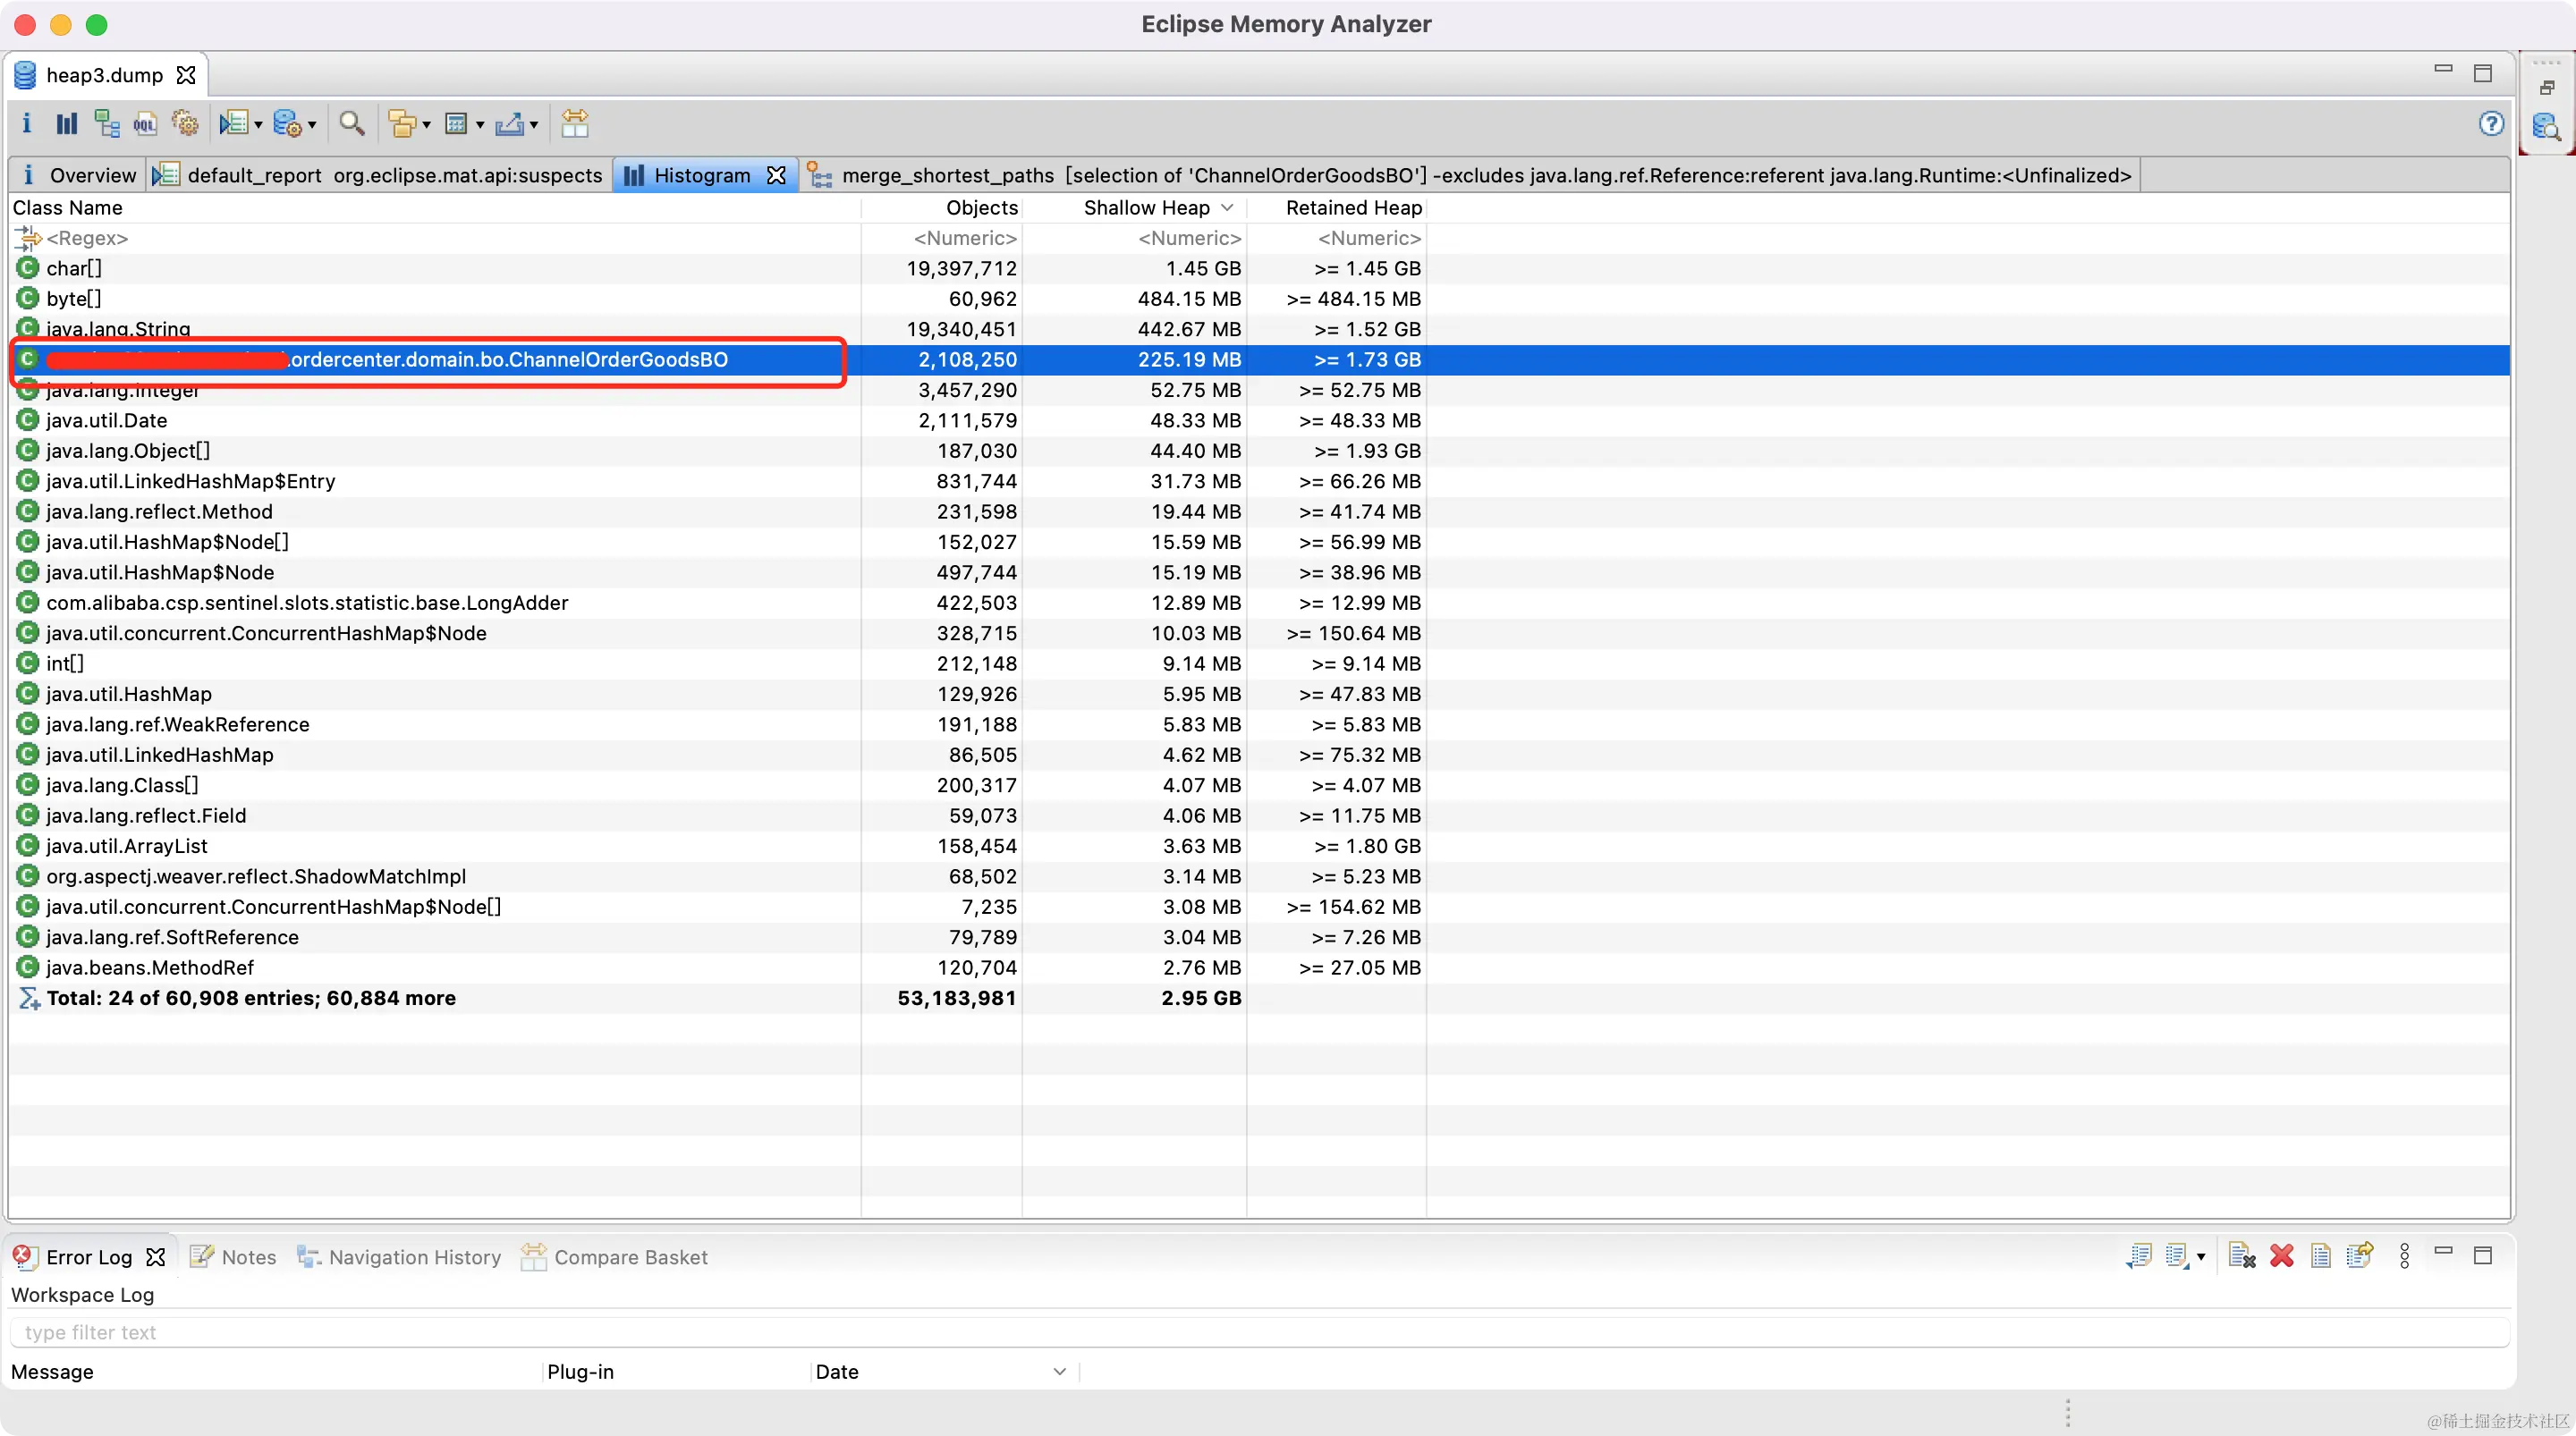Click red X Delete Log icon
The image size is (2576, 1436).
2281,1256
